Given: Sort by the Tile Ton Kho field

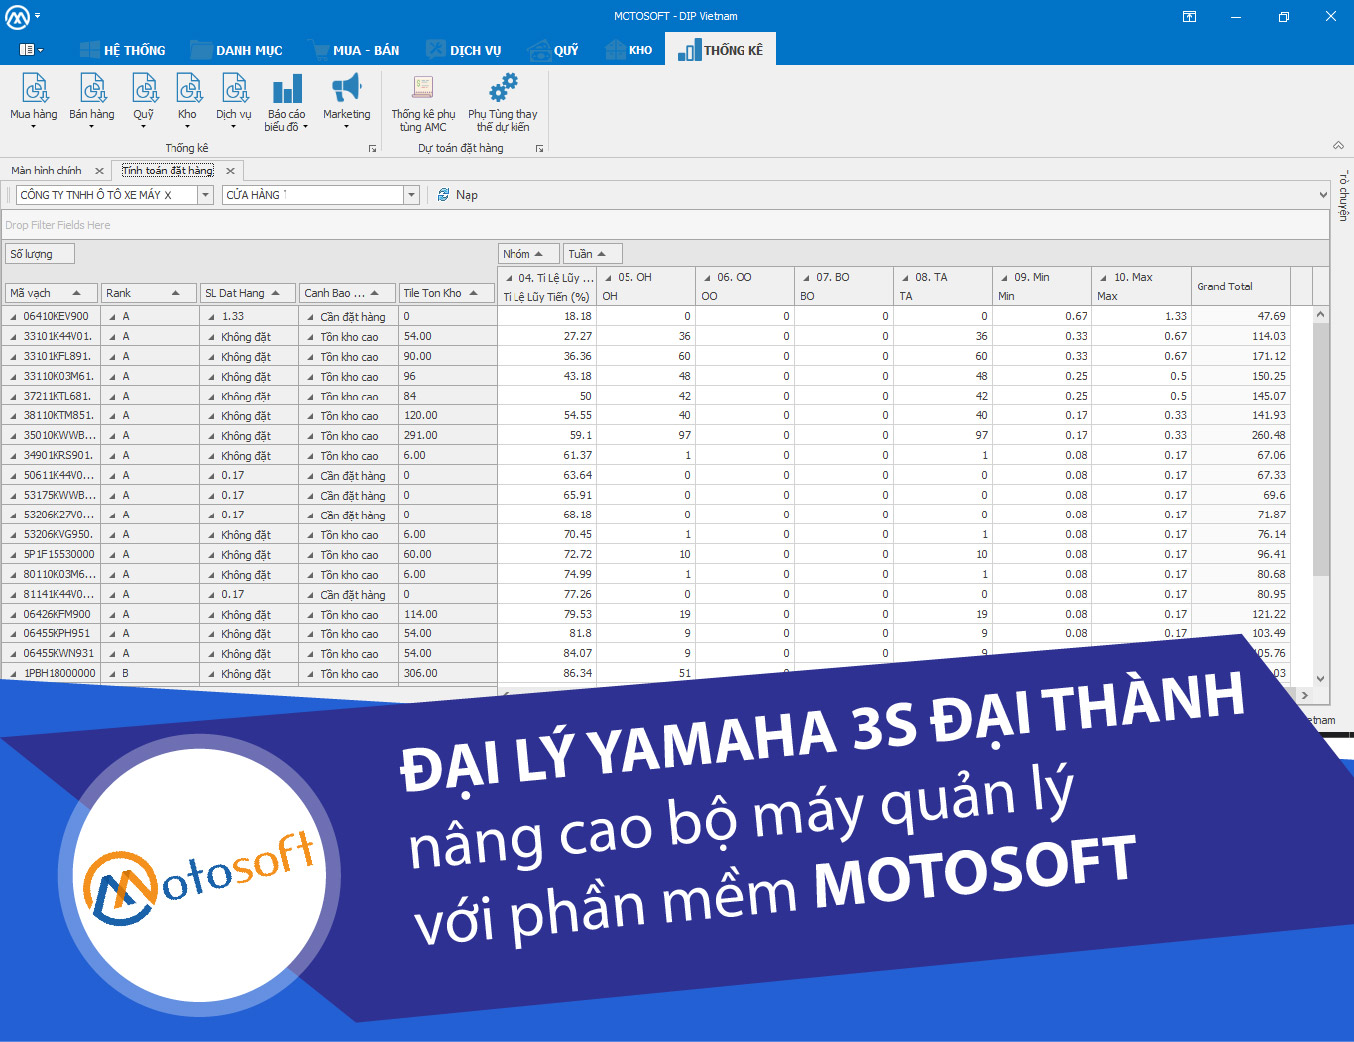Looking at the screenshot, I should tap(446, 293).
